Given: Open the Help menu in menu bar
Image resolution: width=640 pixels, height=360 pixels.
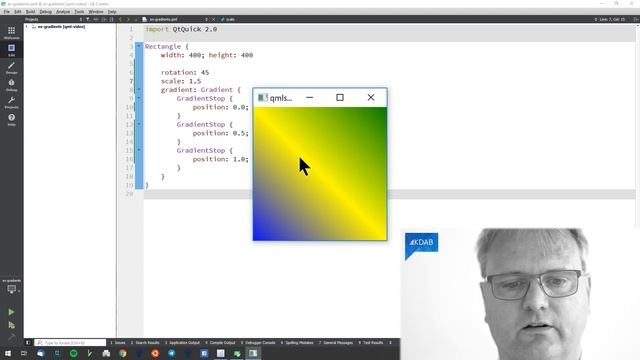Looking at the screenshot, I should [x=112, y=12].
